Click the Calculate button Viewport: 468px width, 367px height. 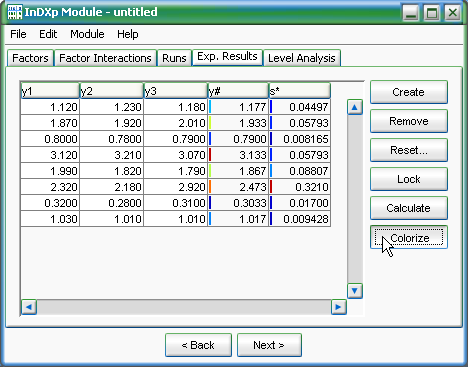409,208
